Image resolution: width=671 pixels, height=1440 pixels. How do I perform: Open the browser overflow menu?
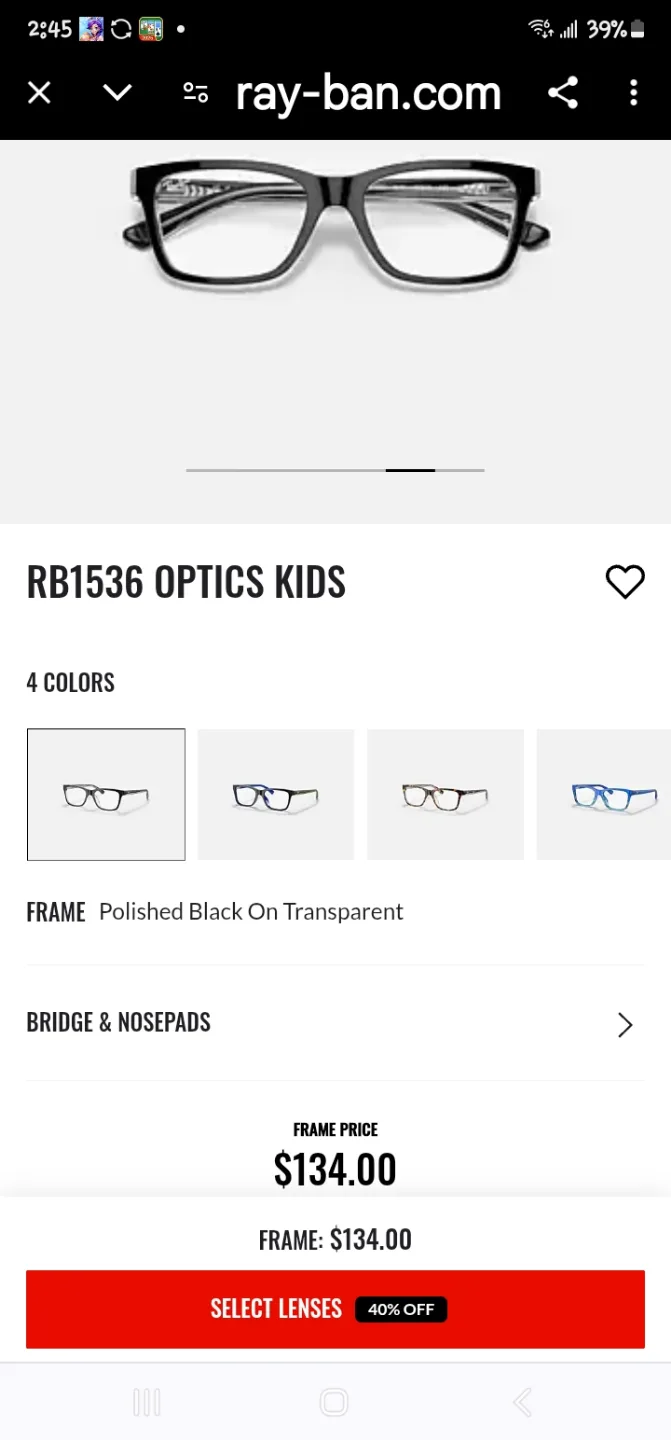[x=634, y=92]
